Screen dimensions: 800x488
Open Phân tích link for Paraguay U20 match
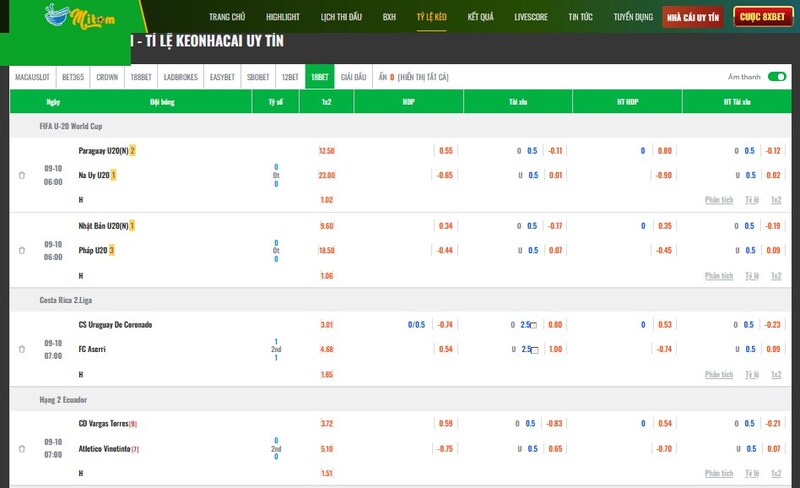point(719,200)
